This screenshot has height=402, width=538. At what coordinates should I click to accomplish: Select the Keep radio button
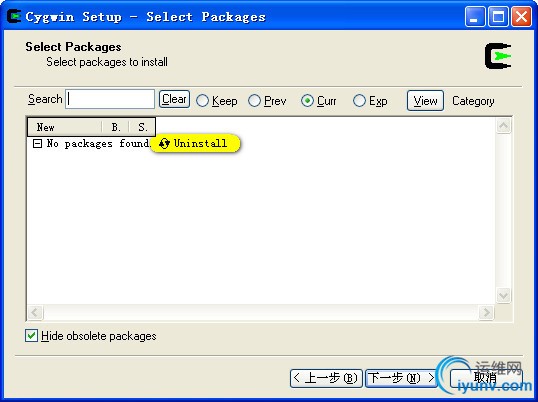pyautogui.click(x=202, y=101)
